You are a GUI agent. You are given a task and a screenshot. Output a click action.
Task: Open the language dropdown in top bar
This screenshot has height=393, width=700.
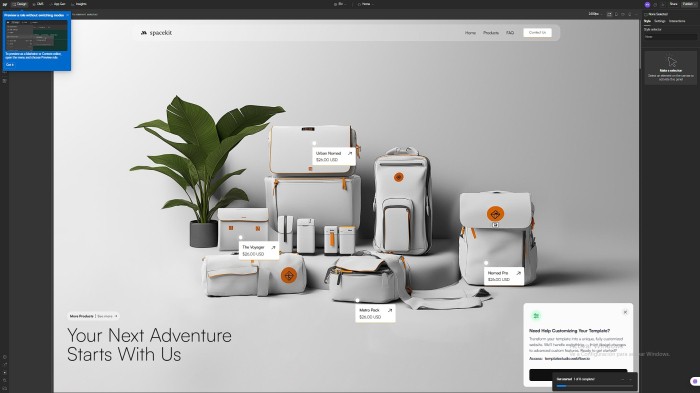340,4
